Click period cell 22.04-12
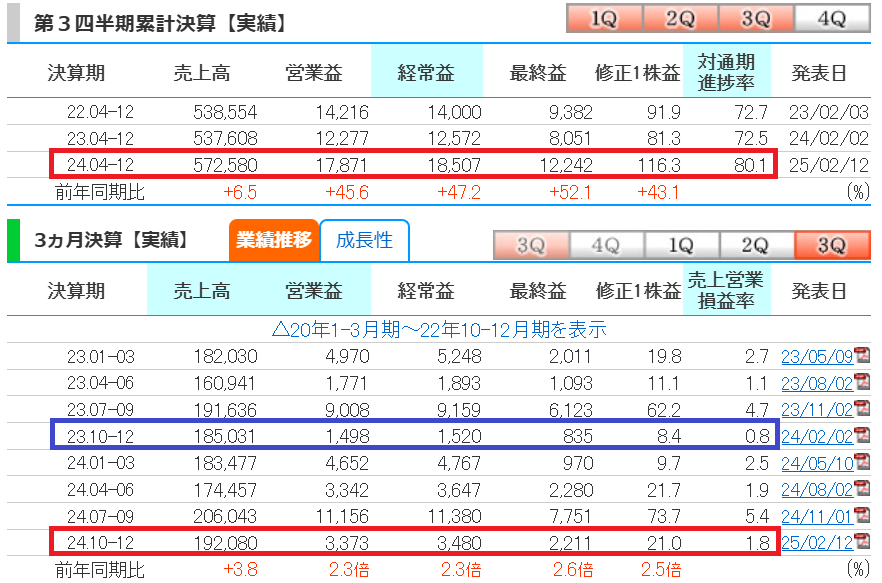Viewport: 882px width, 583px height. (100, 112)
